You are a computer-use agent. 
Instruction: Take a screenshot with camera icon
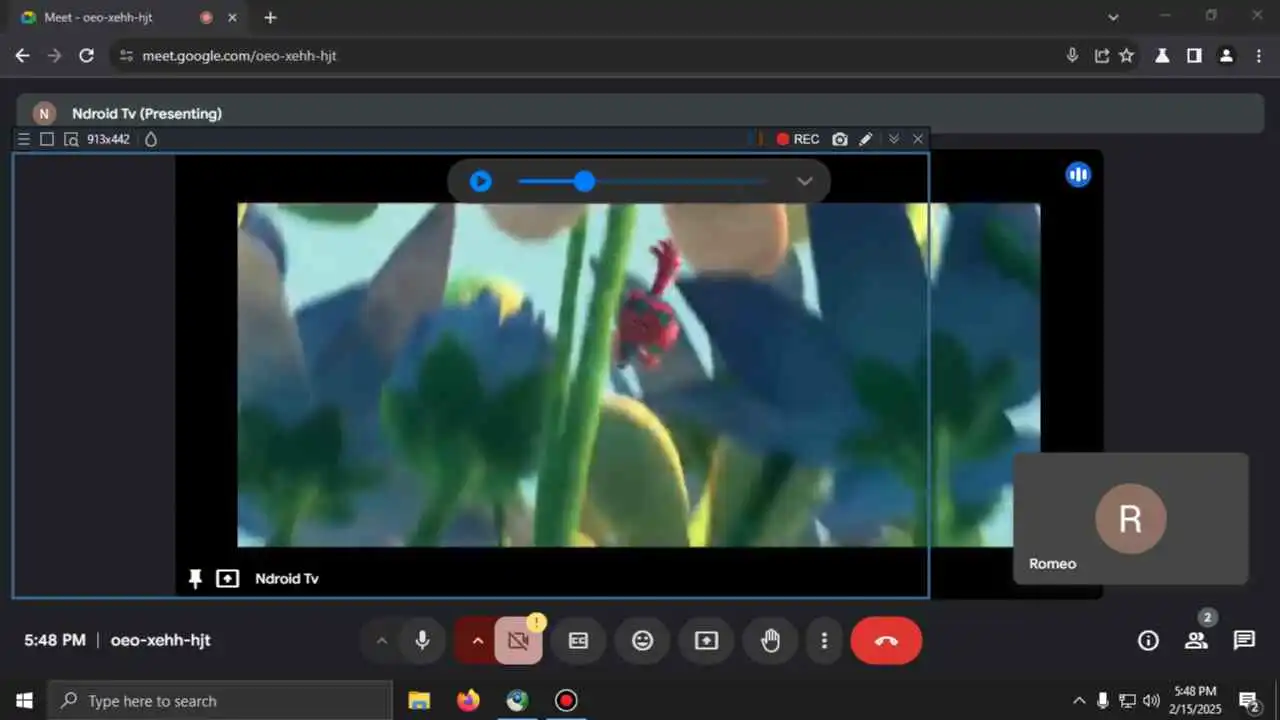pos(840,139)
